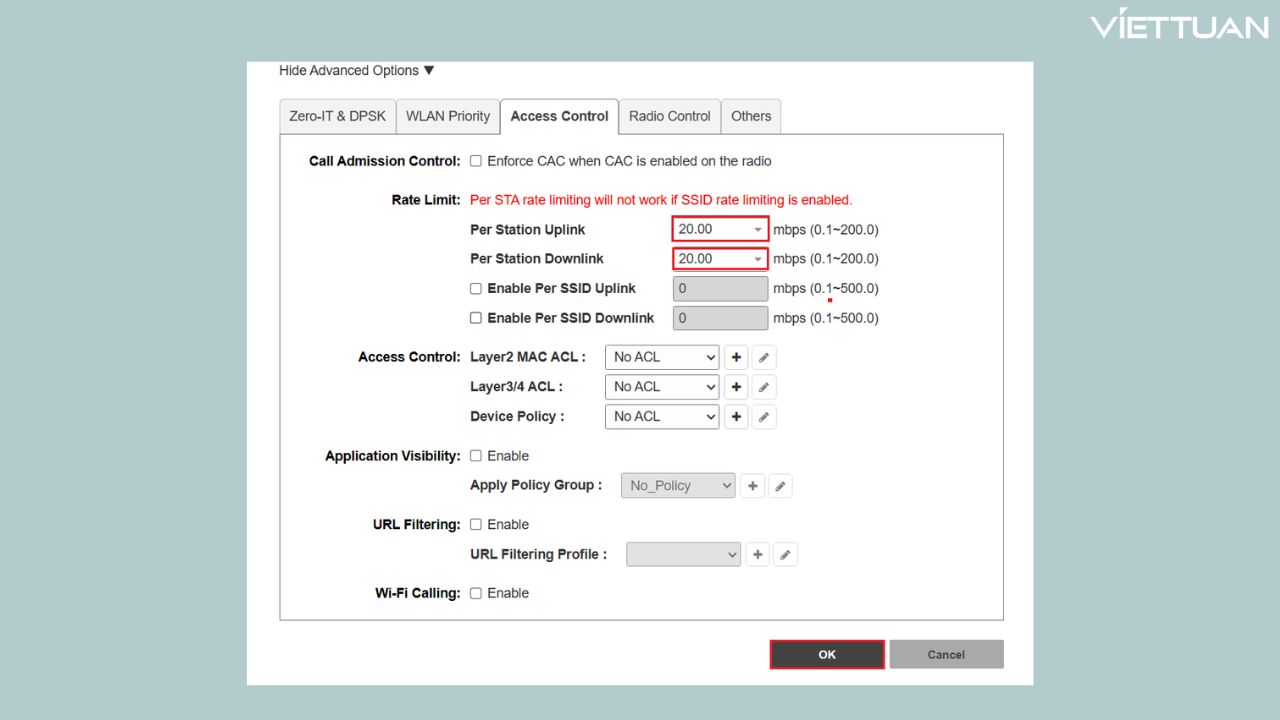
Task: Enable the Wi-Fi Calling checkbox
Action: point(476,593)
